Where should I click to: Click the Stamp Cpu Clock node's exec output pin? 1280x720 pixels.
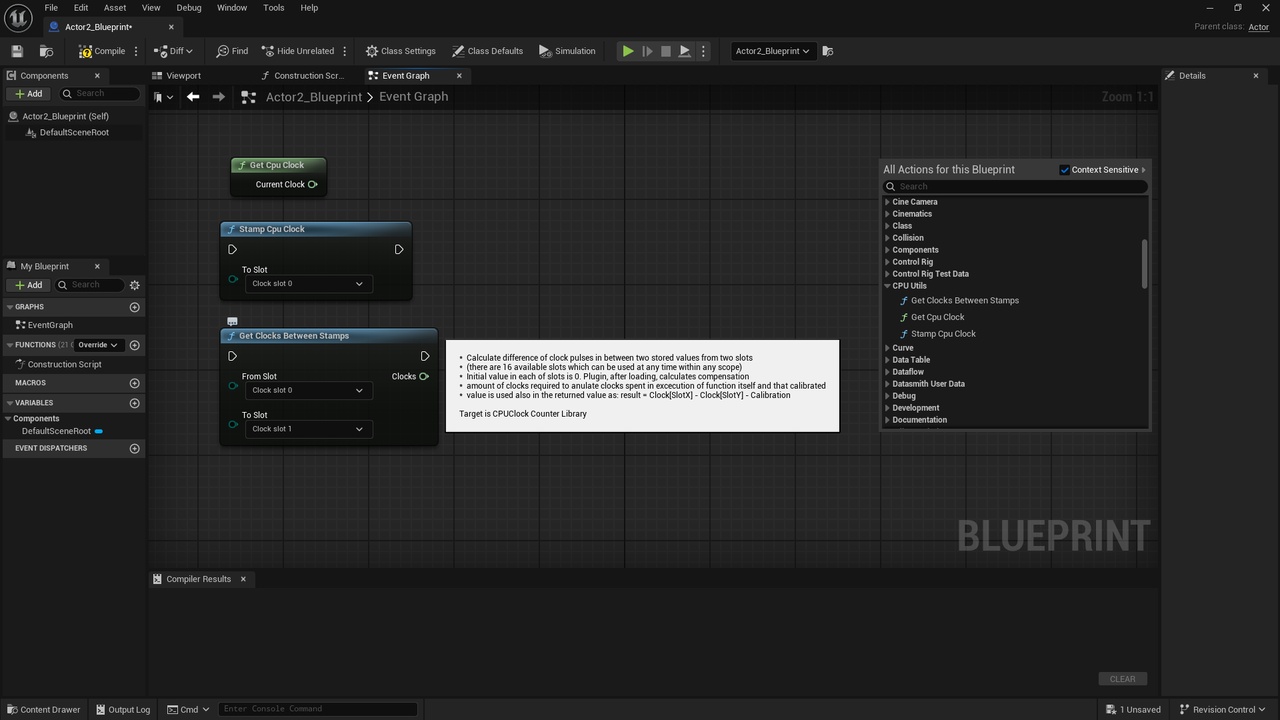(x=398, y=249)
